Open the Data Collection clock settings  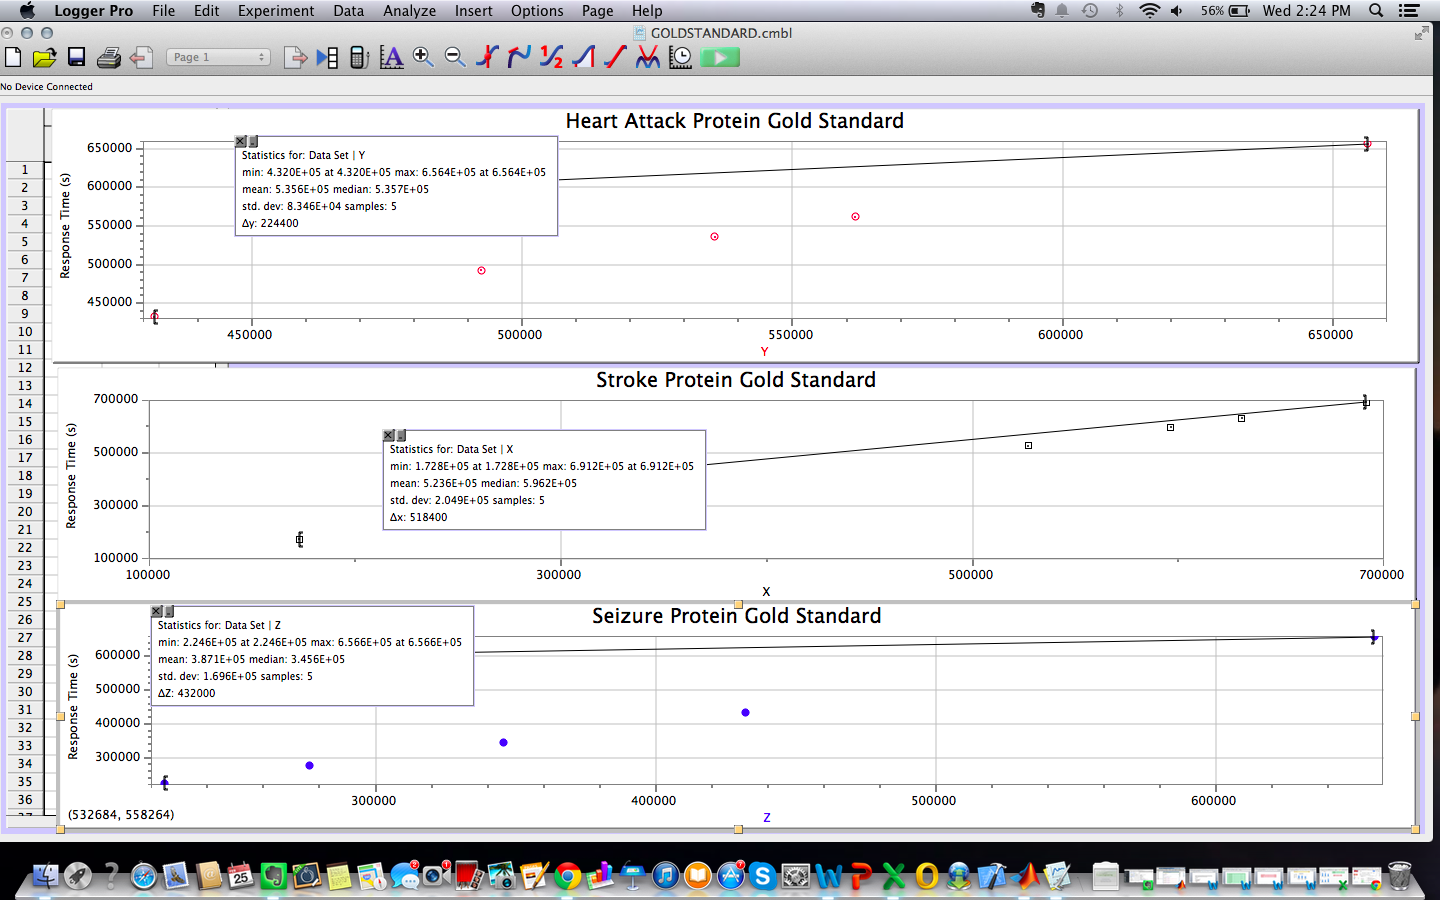pyautogui.click(x=680, y=58)
